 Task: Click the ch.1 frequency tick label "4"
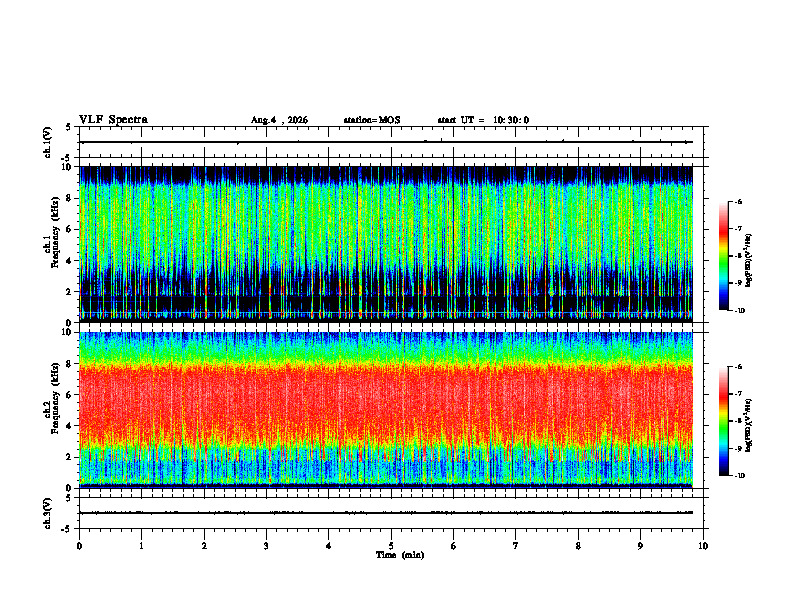(x=70, y=261)
